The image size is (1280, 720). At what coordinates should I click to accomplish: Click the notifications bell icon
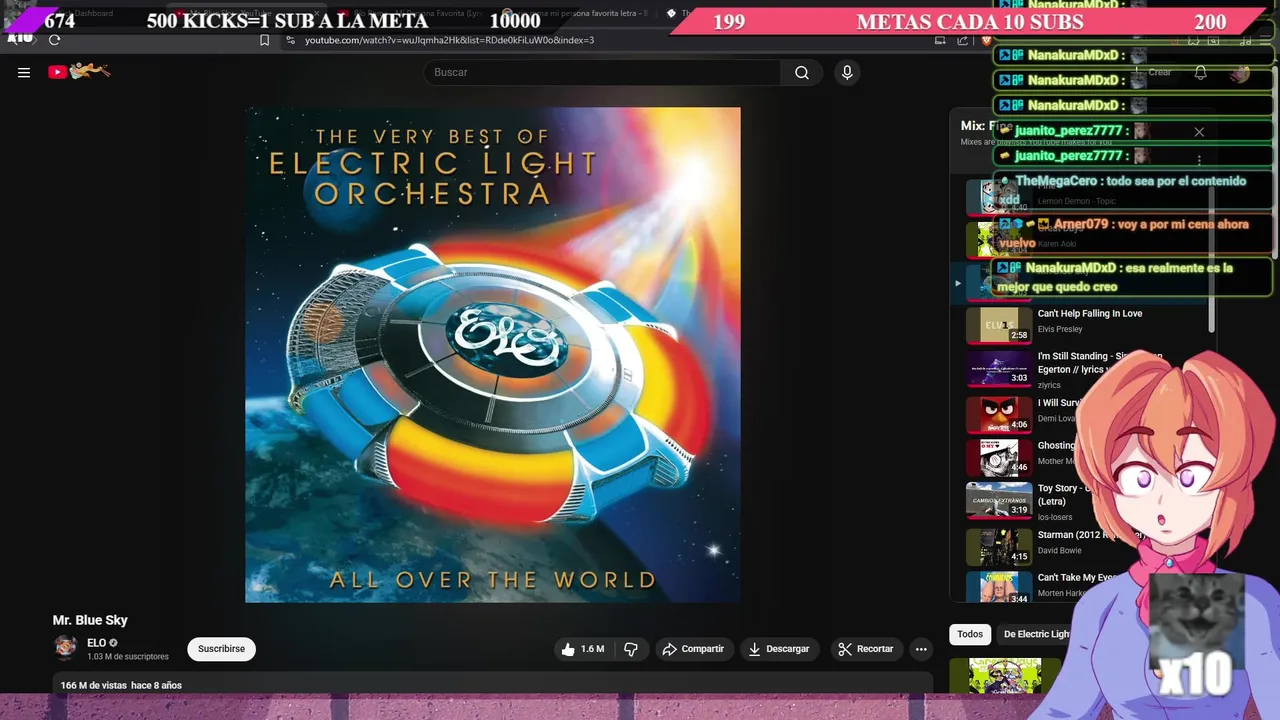pyautogui.click(x=1200, y=72)
